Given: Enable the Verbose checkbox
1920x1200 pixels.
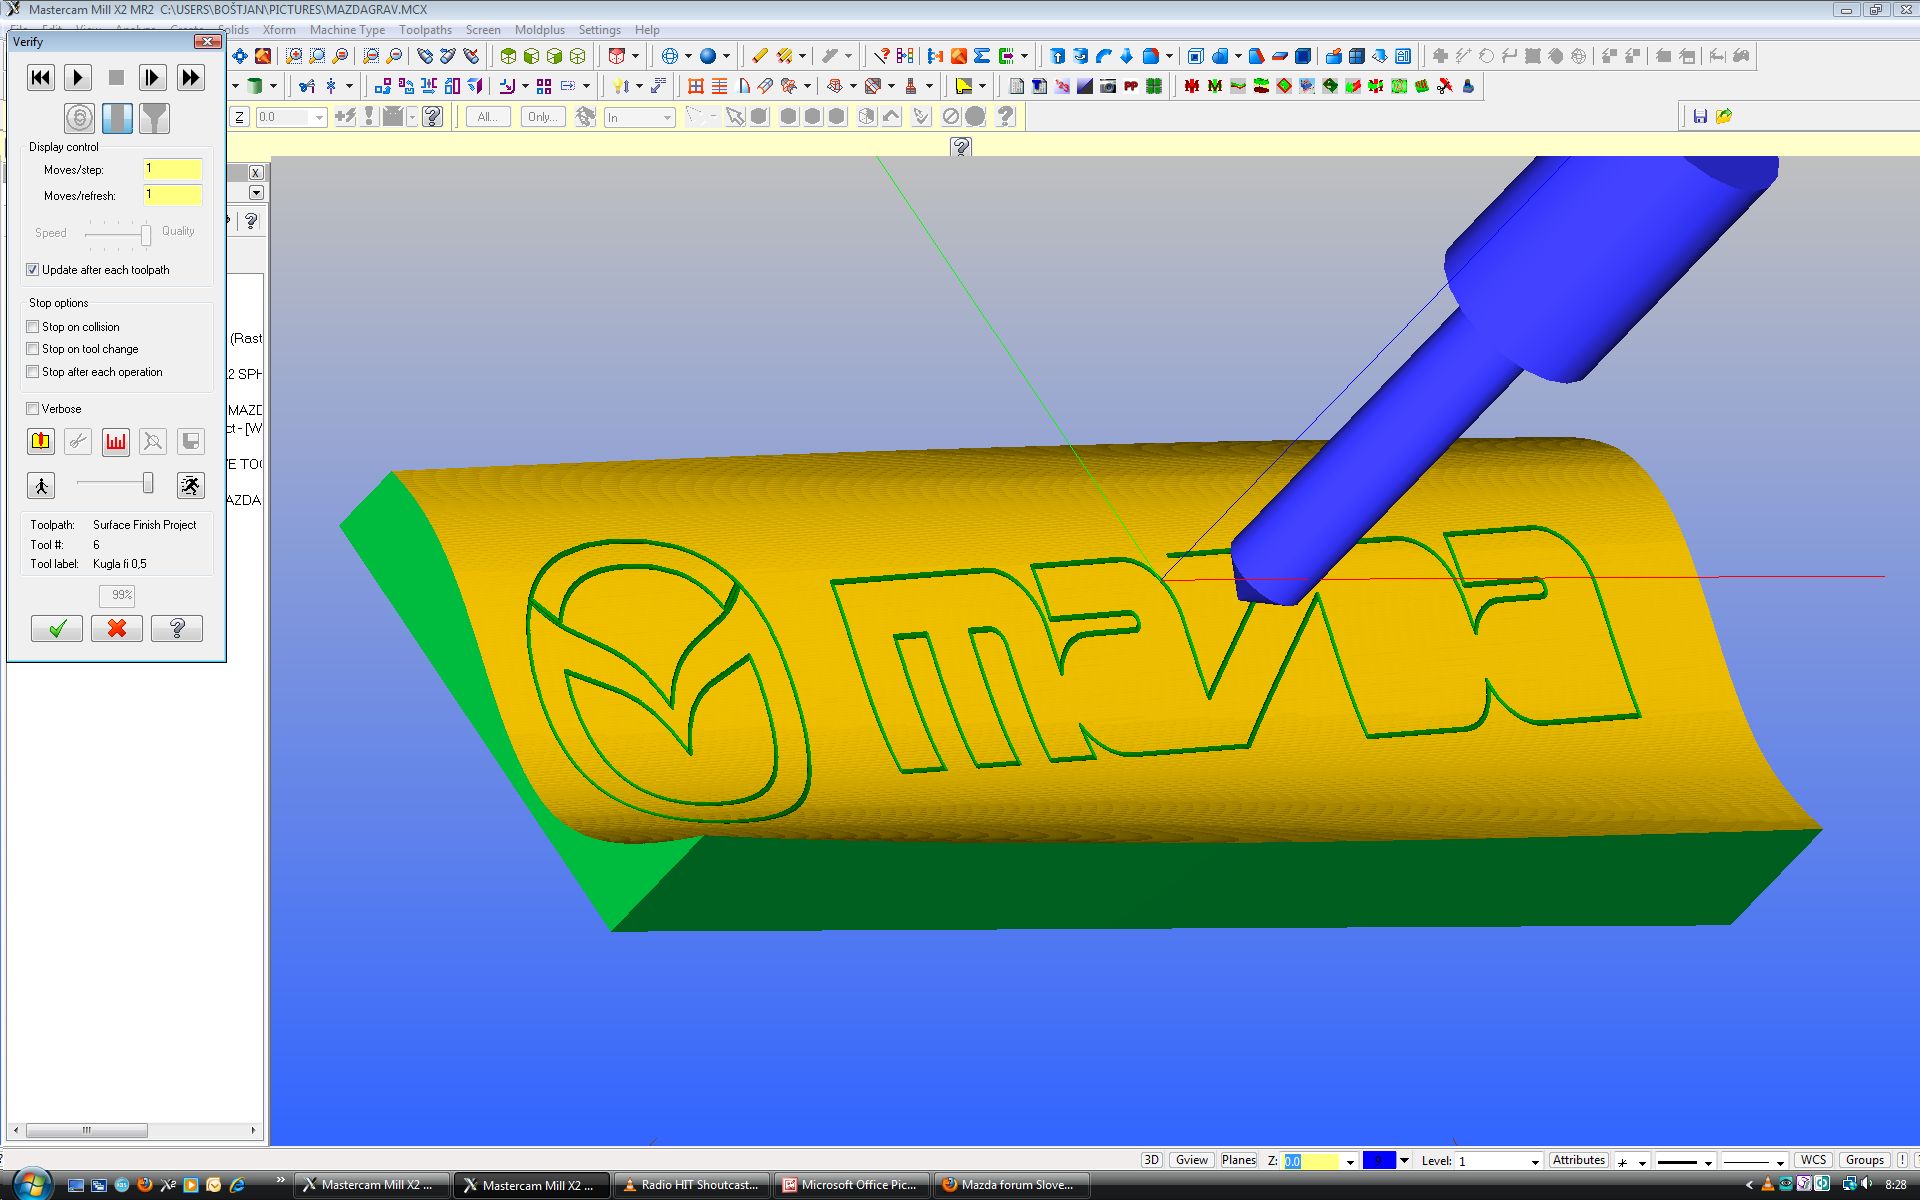Looking at the screenshot, I should [x=33, y=409].
